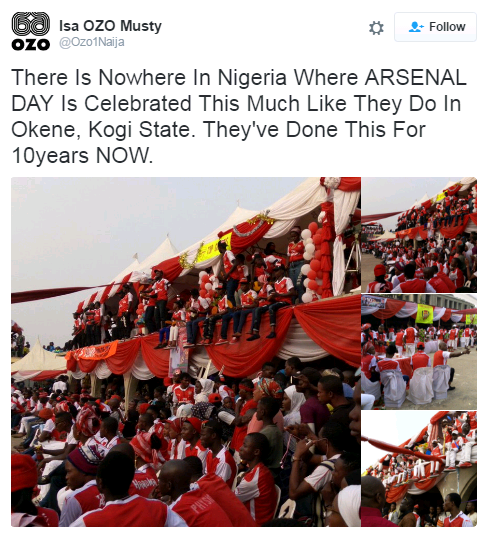Click the OZO profile avatar
Image resolution: width=478 pixels, height=533 pixels.
tap(31, 31)
